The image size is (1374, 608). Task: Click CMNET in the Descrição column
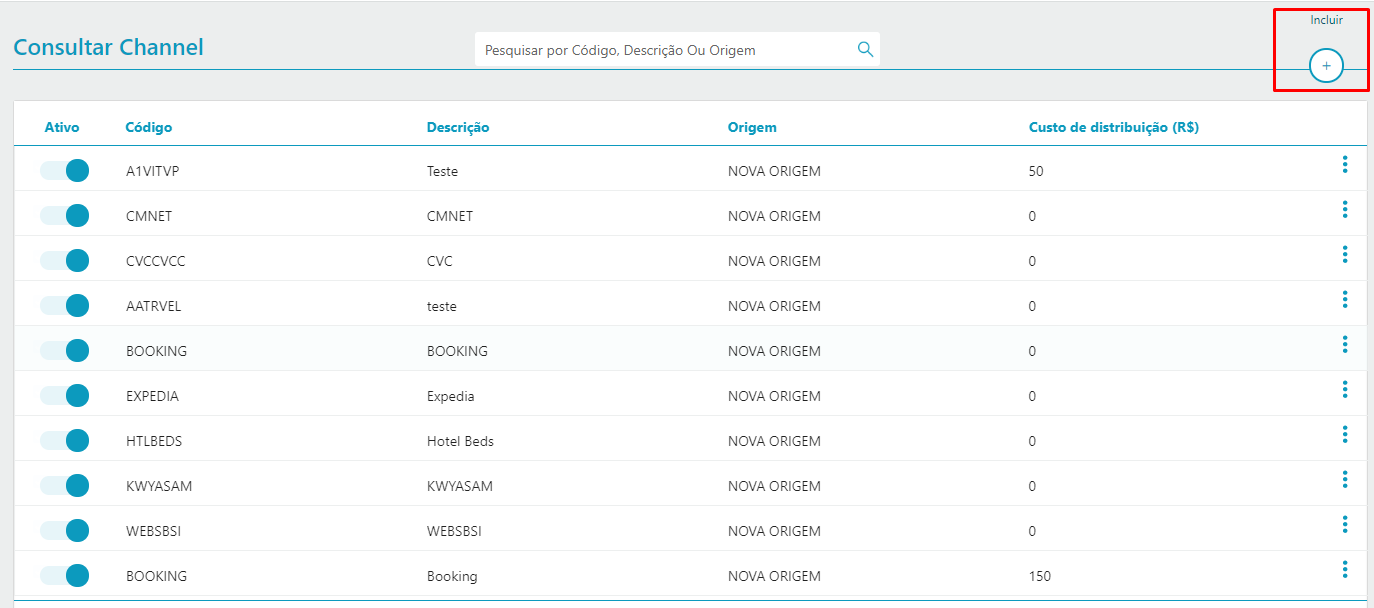pos(450,216)
